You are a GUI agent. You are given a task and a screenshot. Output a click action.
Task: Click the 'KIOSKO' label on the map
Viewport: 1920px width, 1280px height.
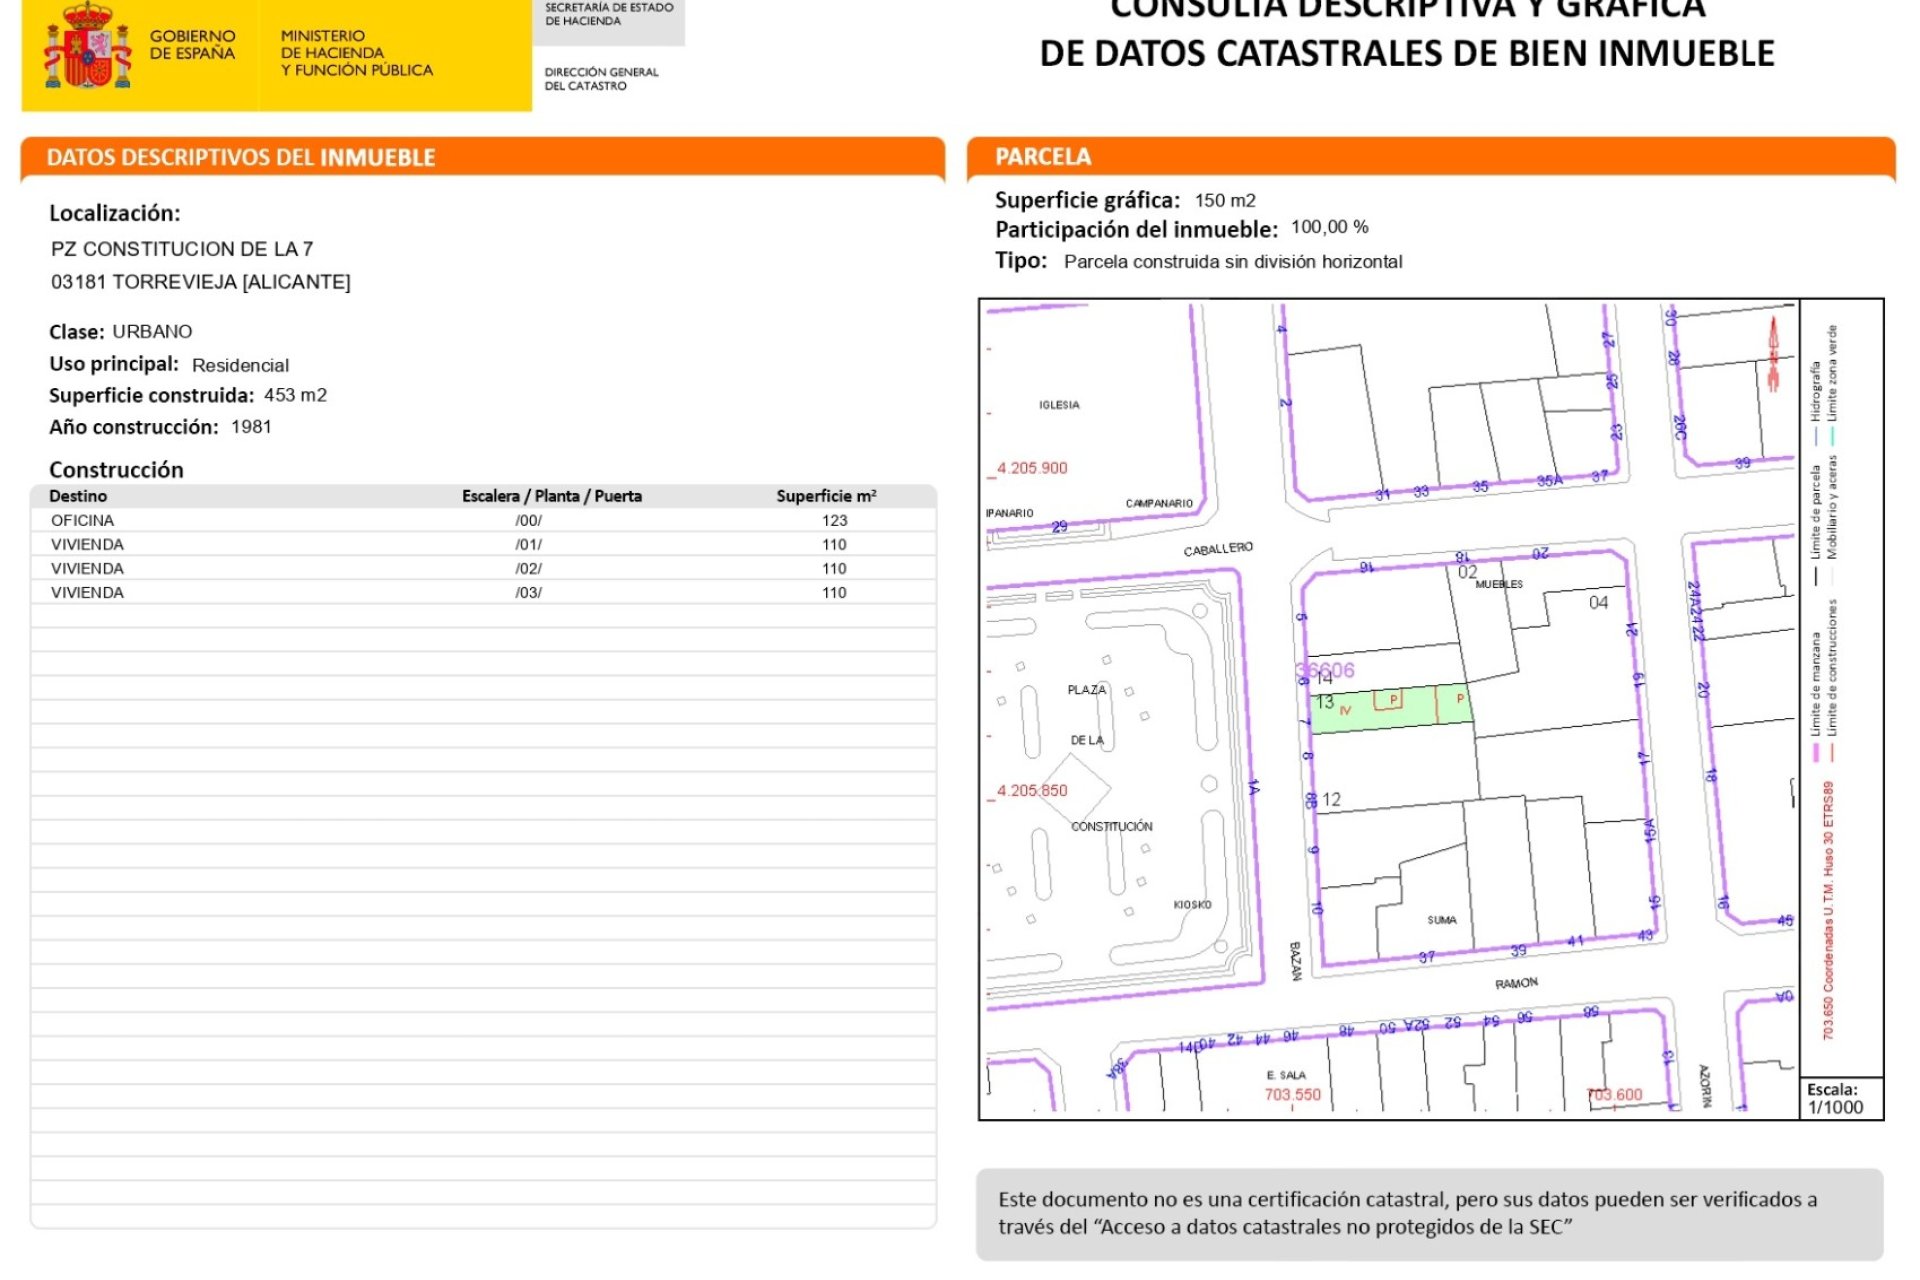(1192, 905)
